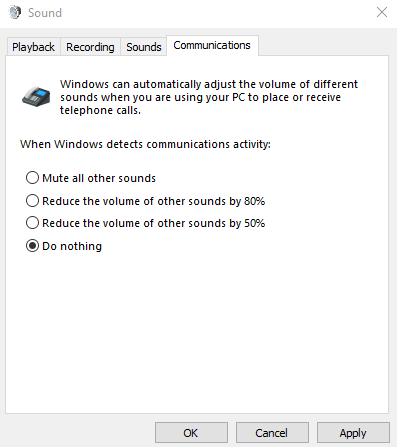Click the description paragraph about telephone calls

(x=209, y=97)
